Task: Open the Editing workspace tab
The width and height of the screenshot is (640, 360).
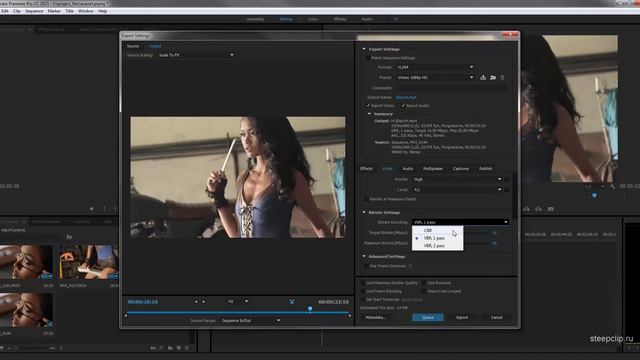Action: tap(286, 19)
